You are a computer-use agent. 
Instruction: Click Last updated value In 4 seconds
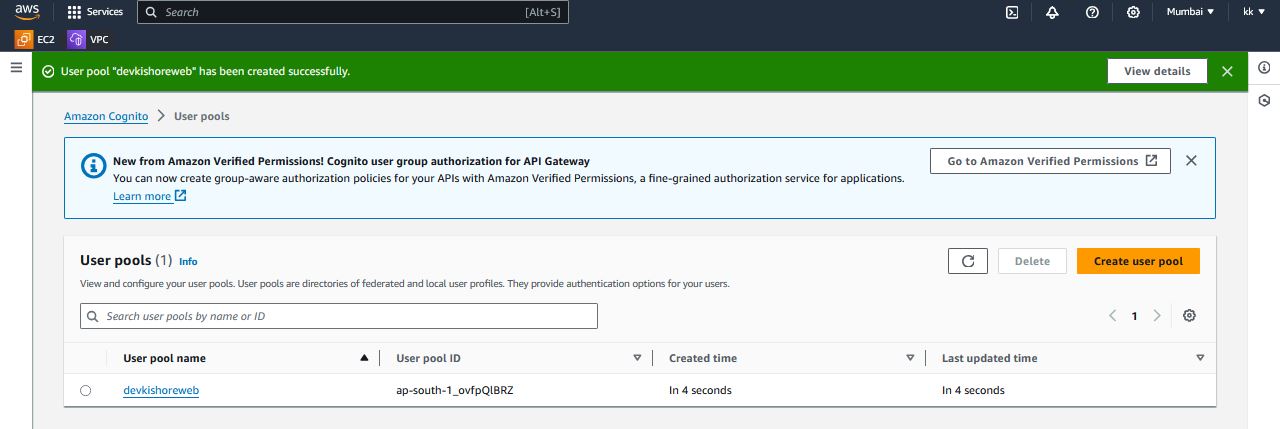pyautogui.click(x=973, y=390)
